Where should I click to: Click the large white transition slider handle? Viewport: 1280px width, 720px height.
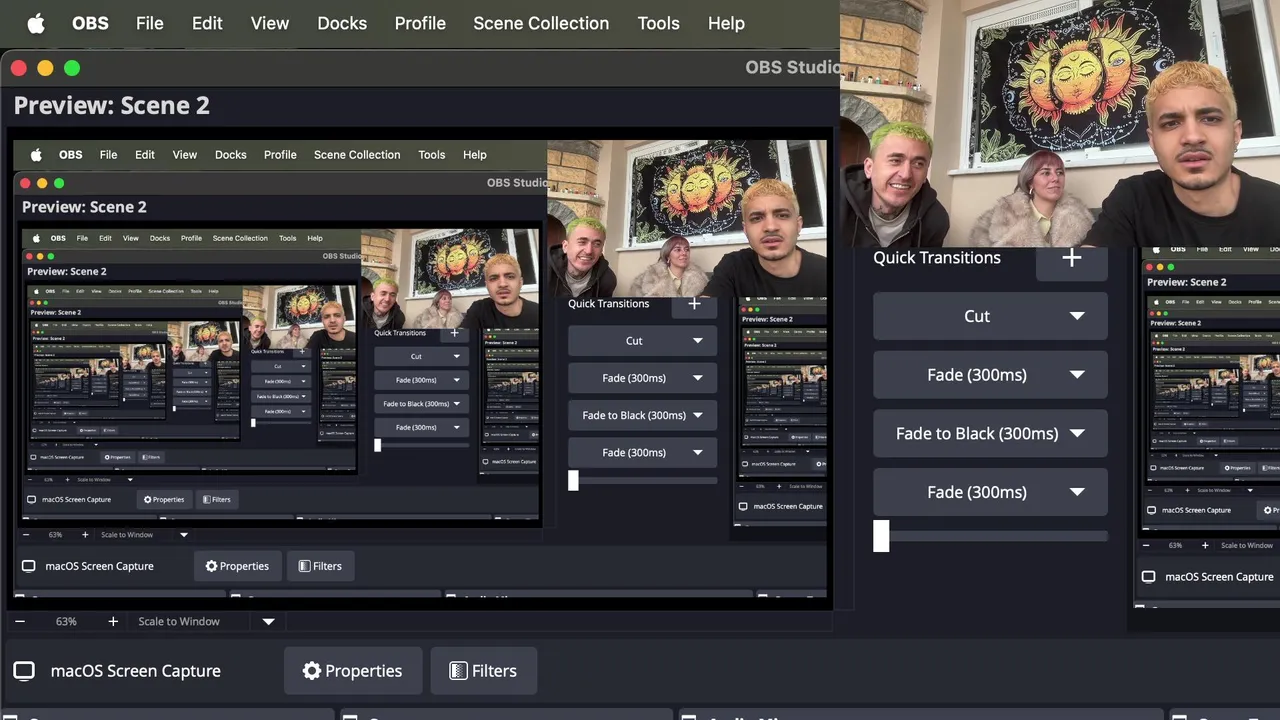(x=881, y=536)
